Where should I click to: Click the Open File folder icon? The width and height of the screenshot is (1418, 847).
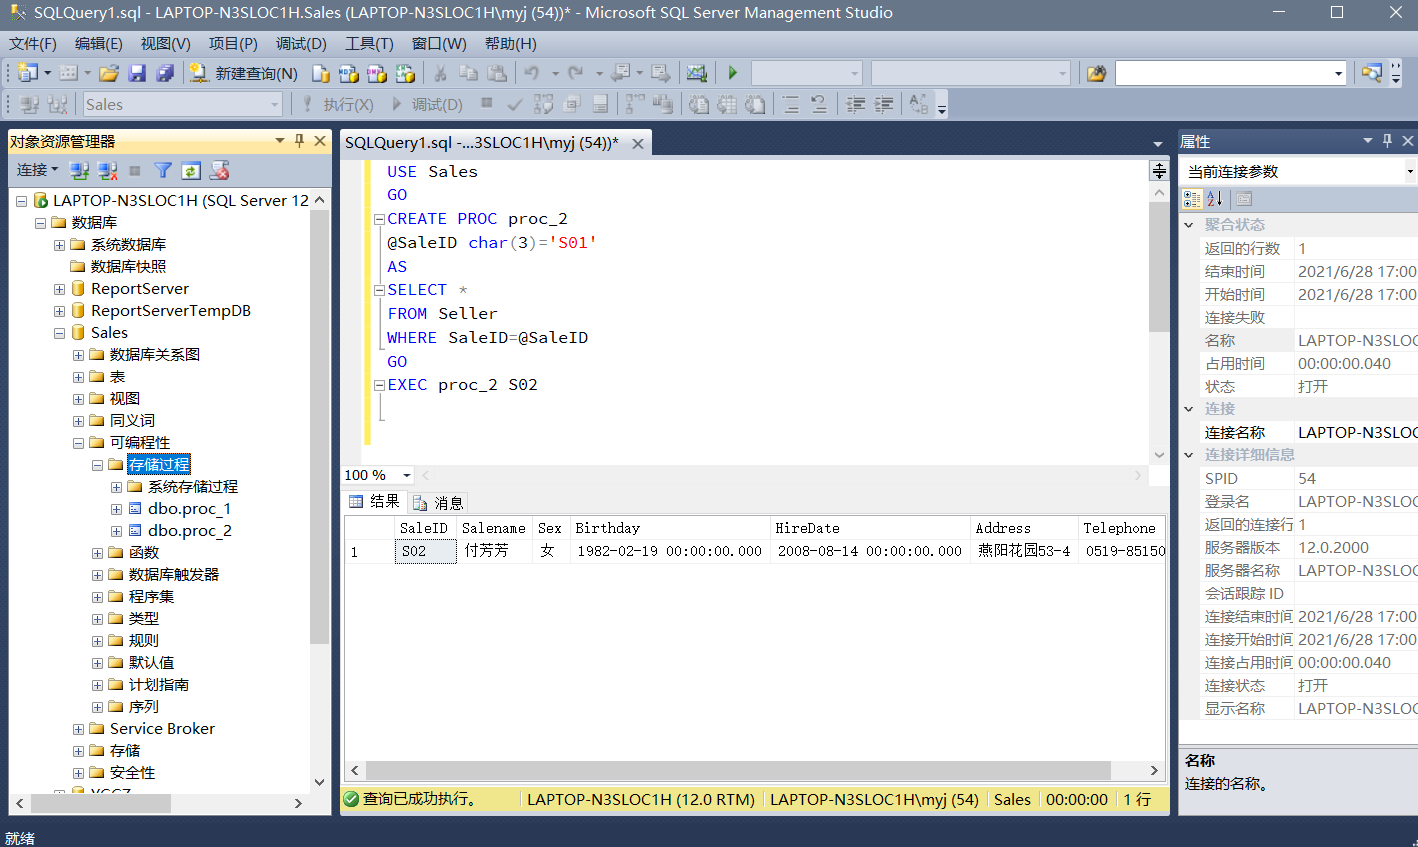(x=109, y=73)
